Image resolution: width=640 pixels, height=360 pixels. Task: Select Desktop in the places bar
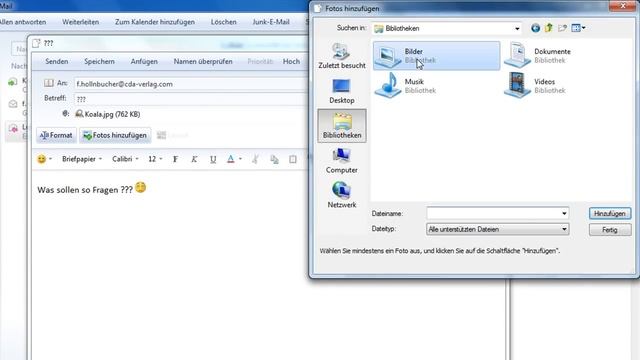pos(342,91)
